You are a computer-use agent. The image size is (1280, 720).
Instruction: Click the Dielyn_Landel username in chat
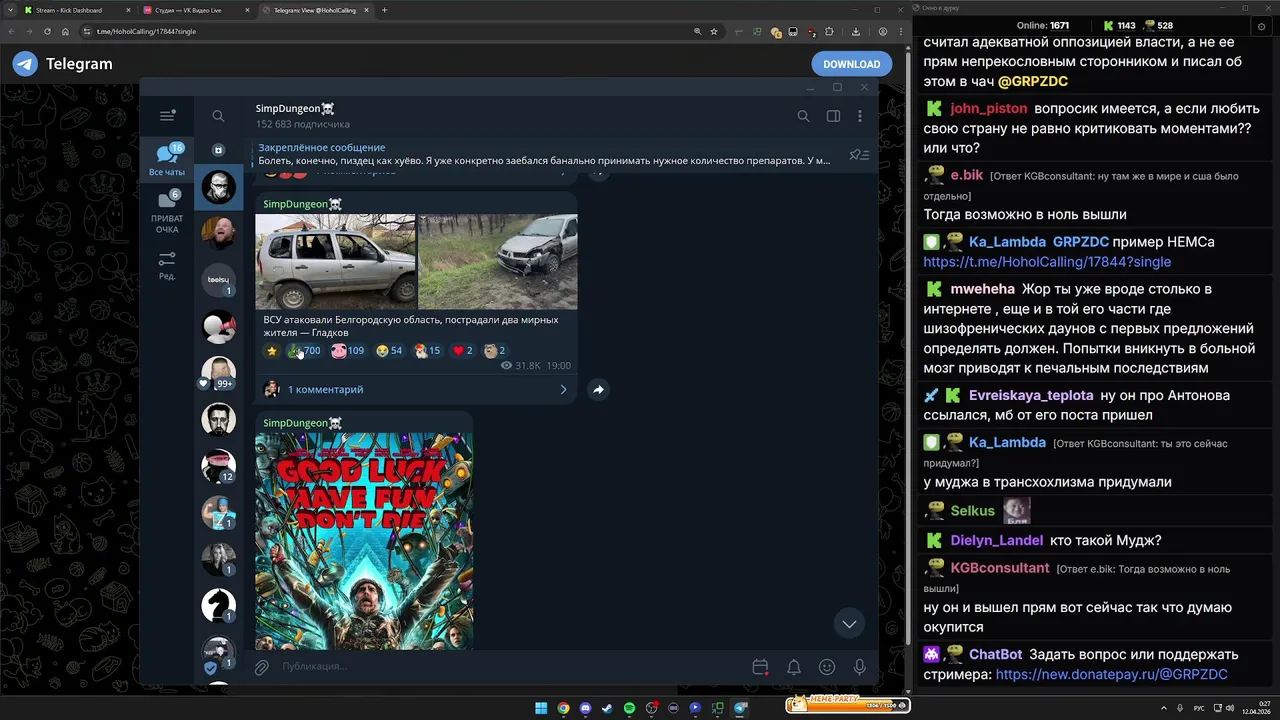coord(996,541)
